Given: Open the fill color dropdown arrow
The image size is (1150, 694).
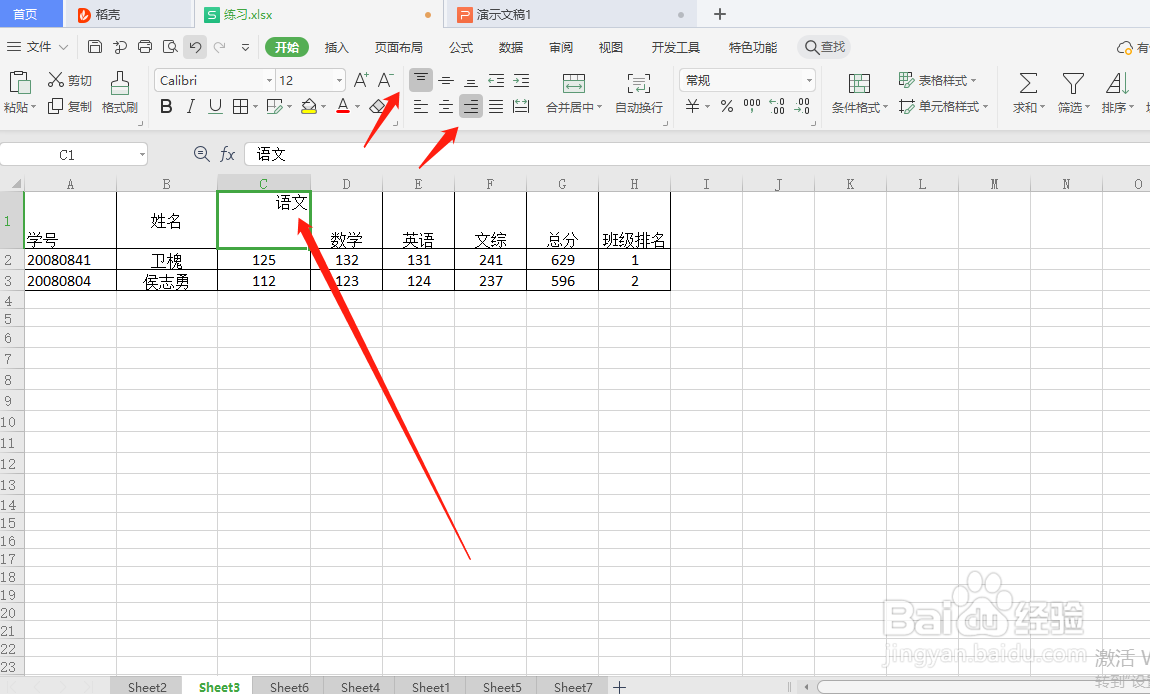Looking at the screenshot, I should [322, 106].
